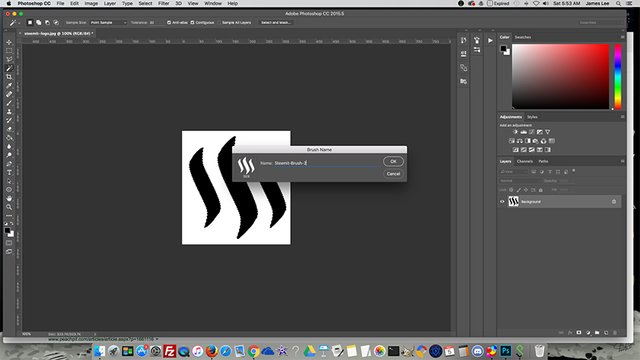Viewport: 640px width, 360px height.
Task: Select the Healing Brush tool
Action: (9, 94)
